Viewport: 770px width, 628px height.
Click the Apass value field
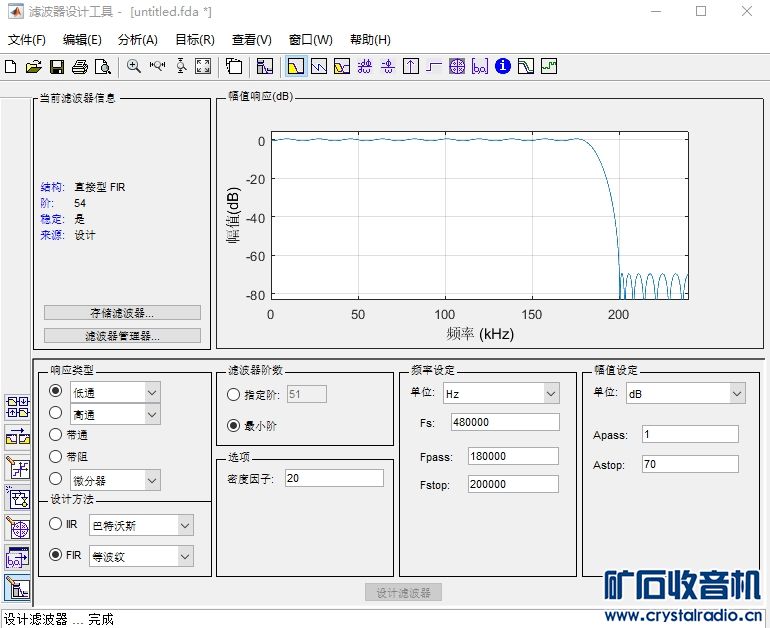690,434
